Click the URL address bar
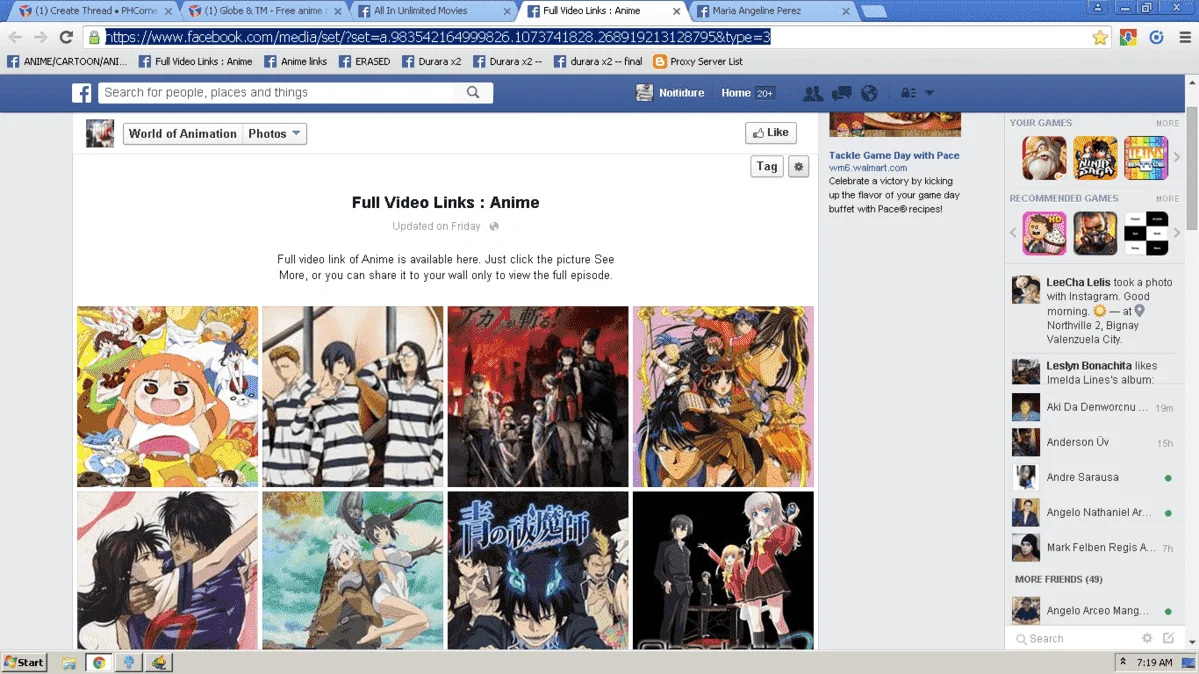This screenshot has width=1199, height=674. pos(589,37)
